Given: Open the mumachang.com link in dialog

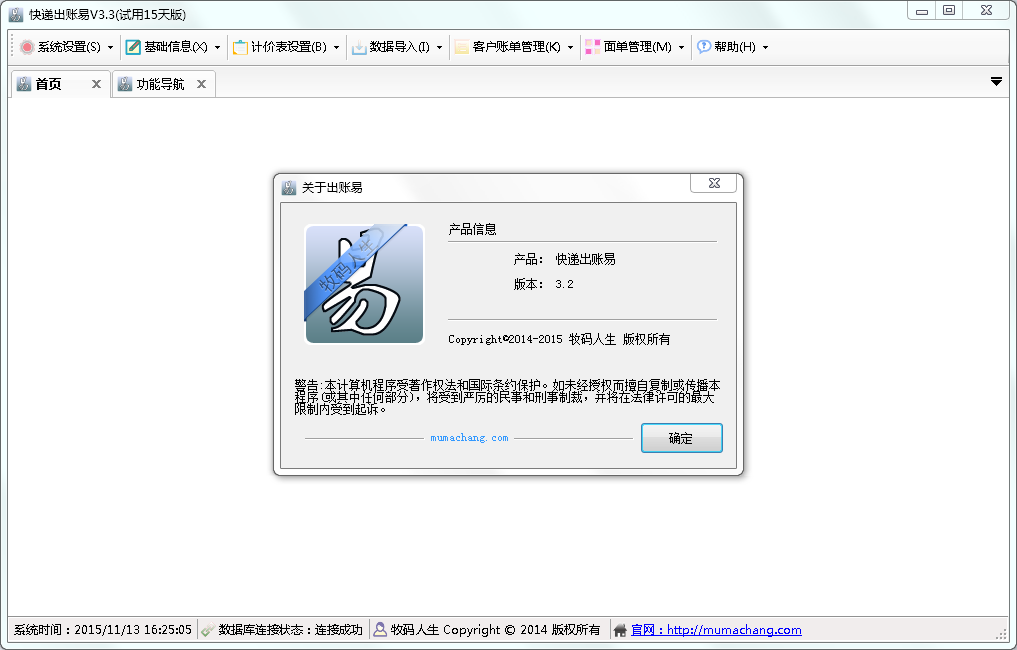Looking at the screenshot, I should tap(469, 438).
